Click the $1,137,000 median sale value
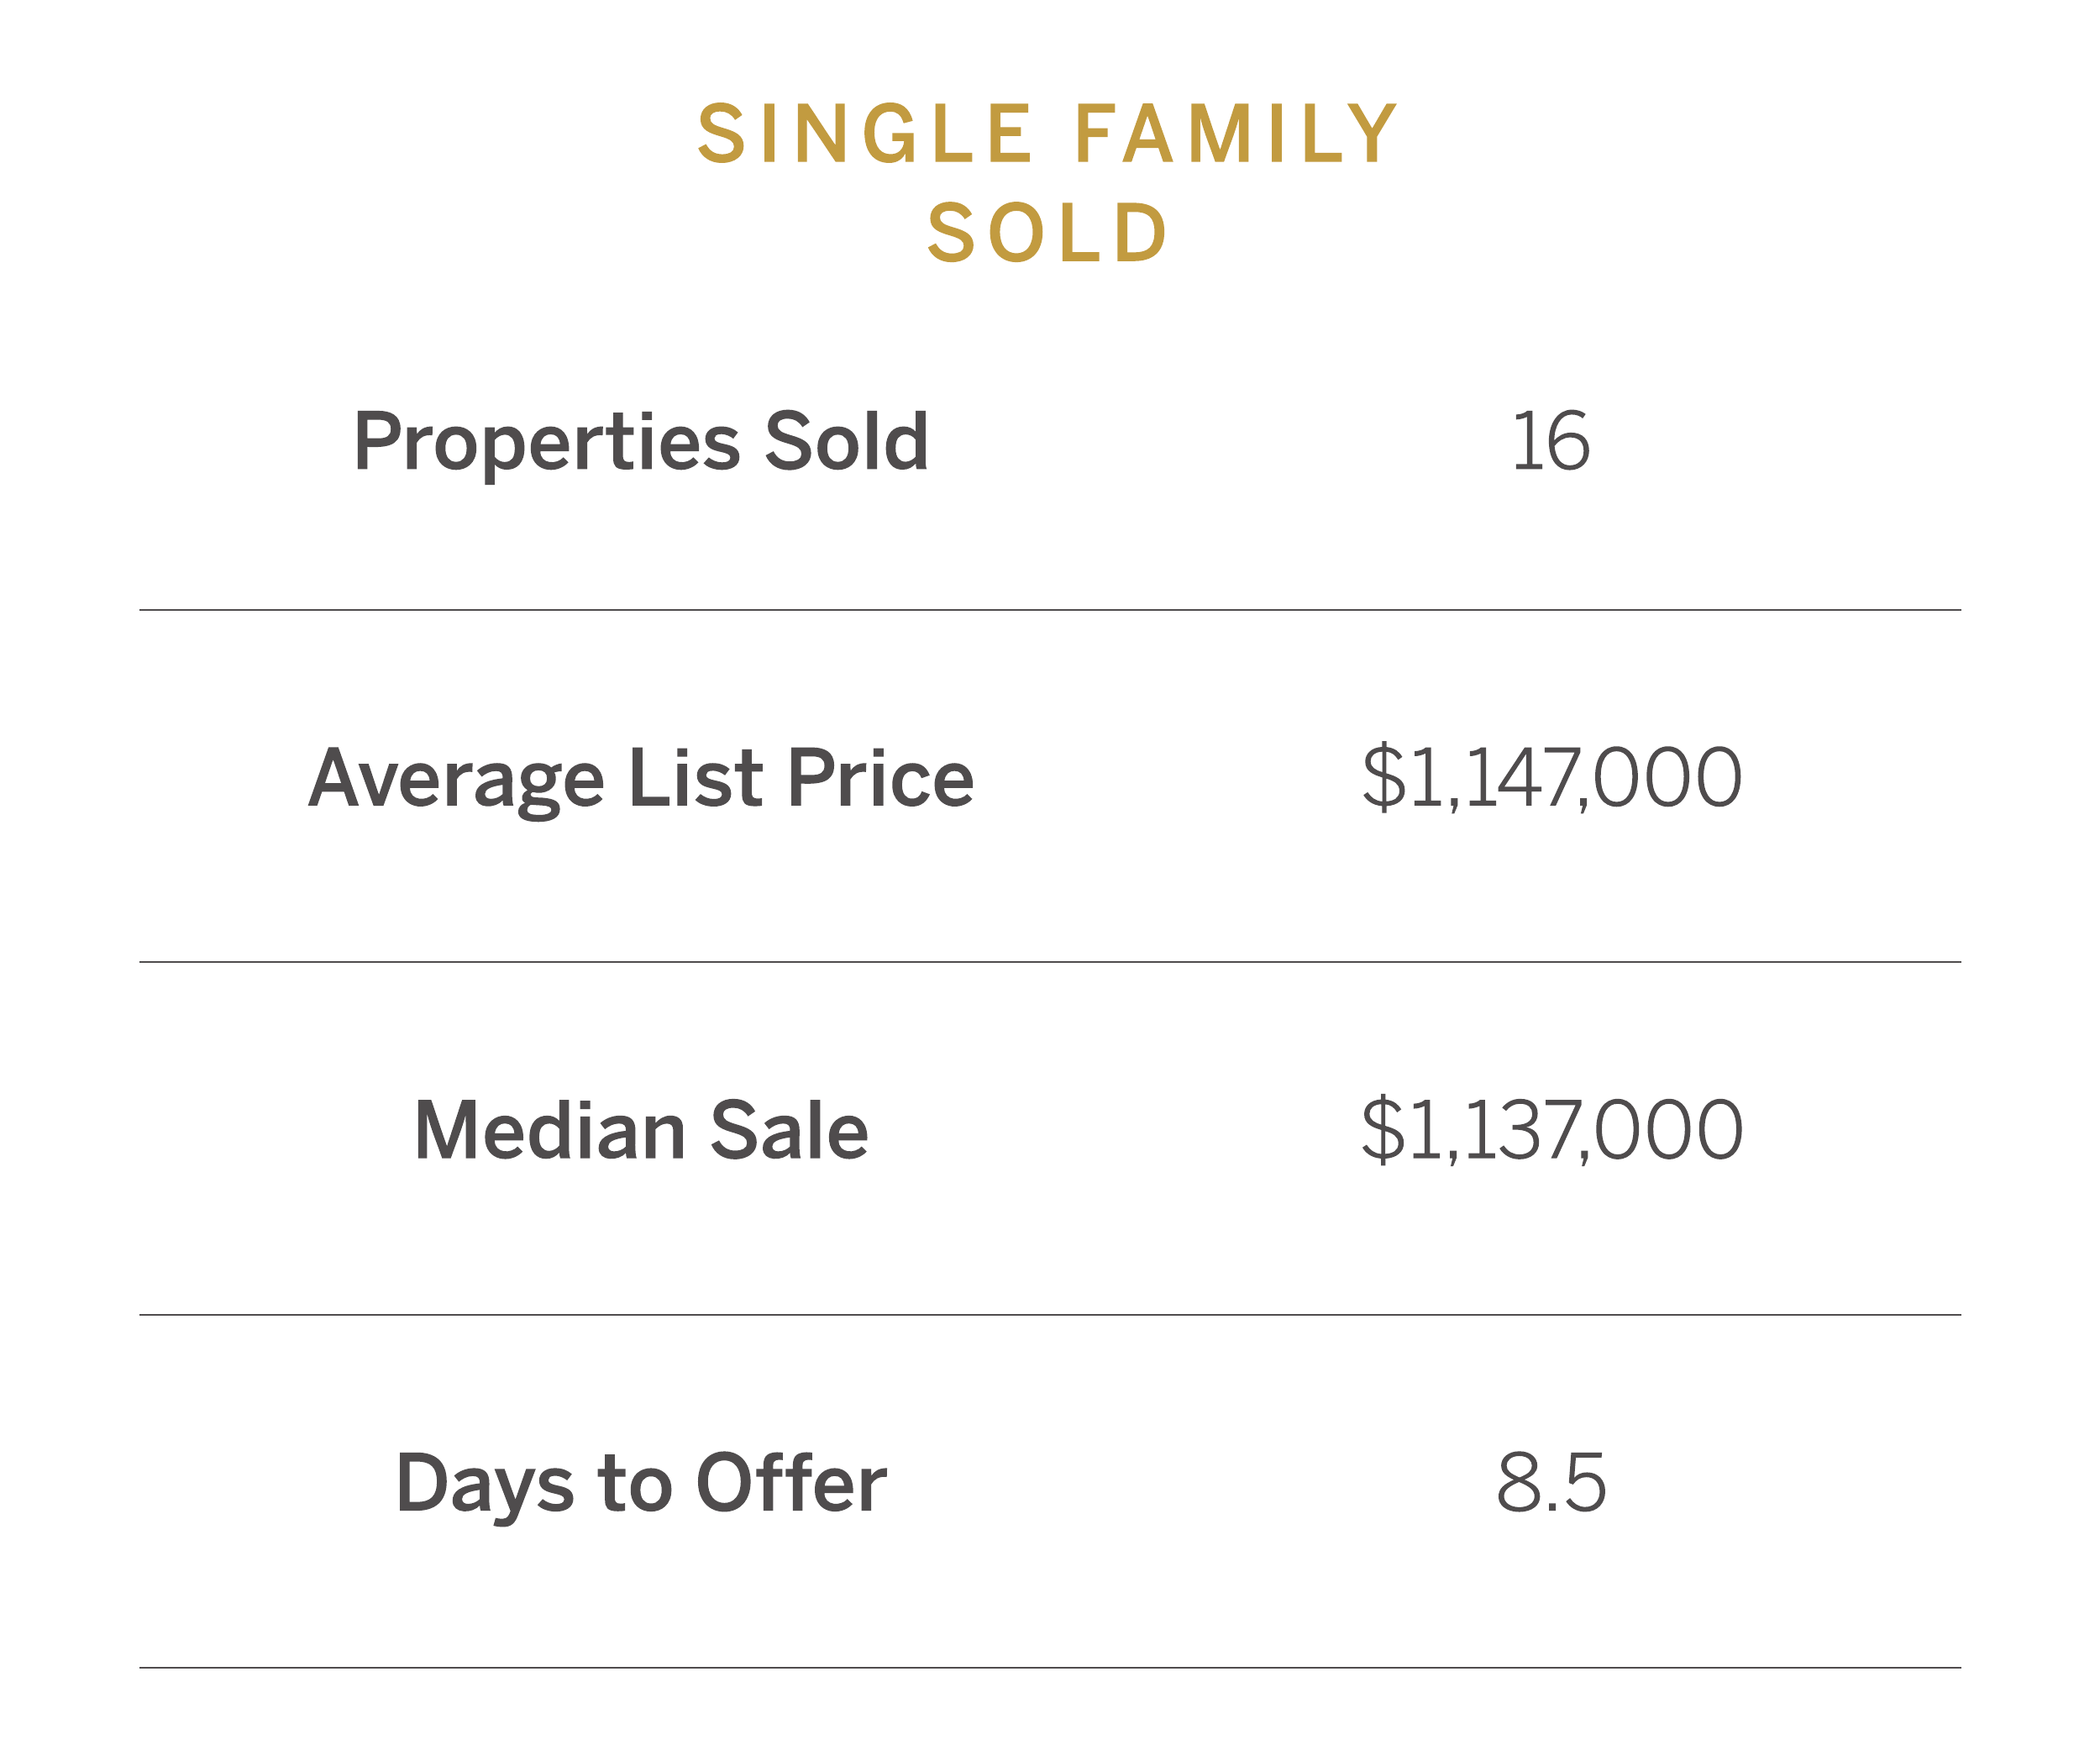This screenshot has width=2100, height=1761. click(x=1551, y=1131)
